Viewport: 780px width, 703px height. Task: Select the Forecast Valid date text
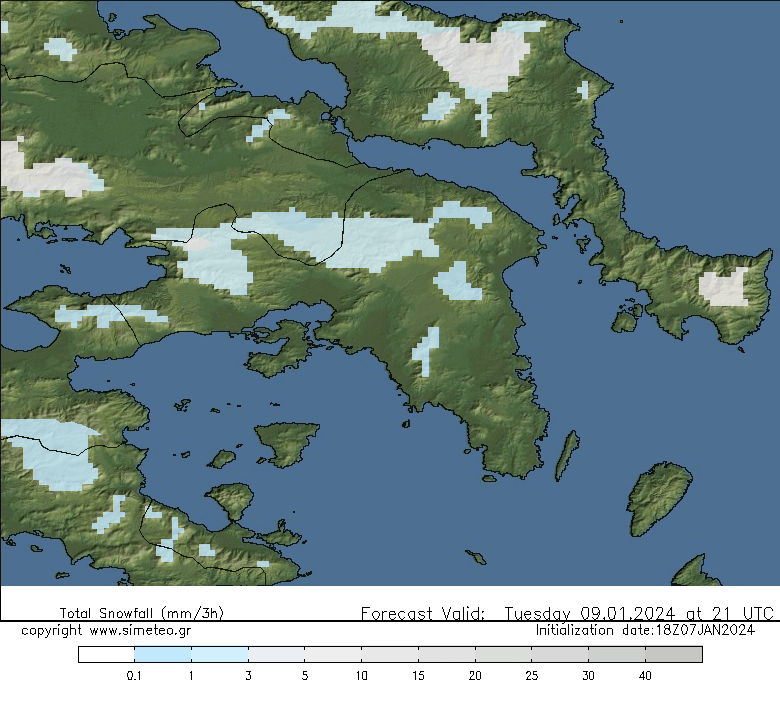(x=567, y=613)
